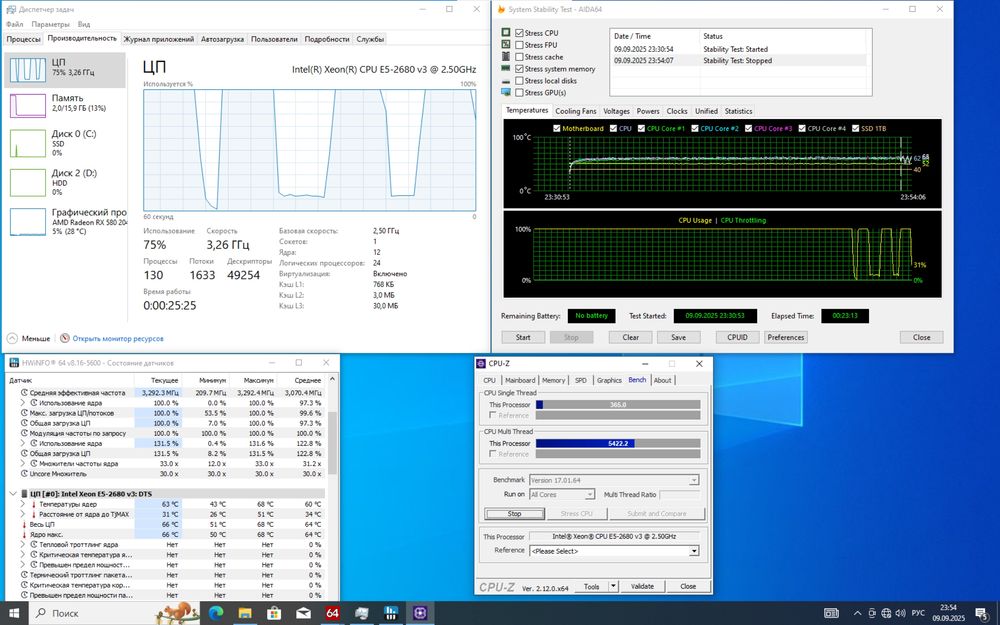The height and width of the screenshot is (625, 1000).
Task: Enable the Stress GPU(s) checkbox
Action: [x=519, y=92]
